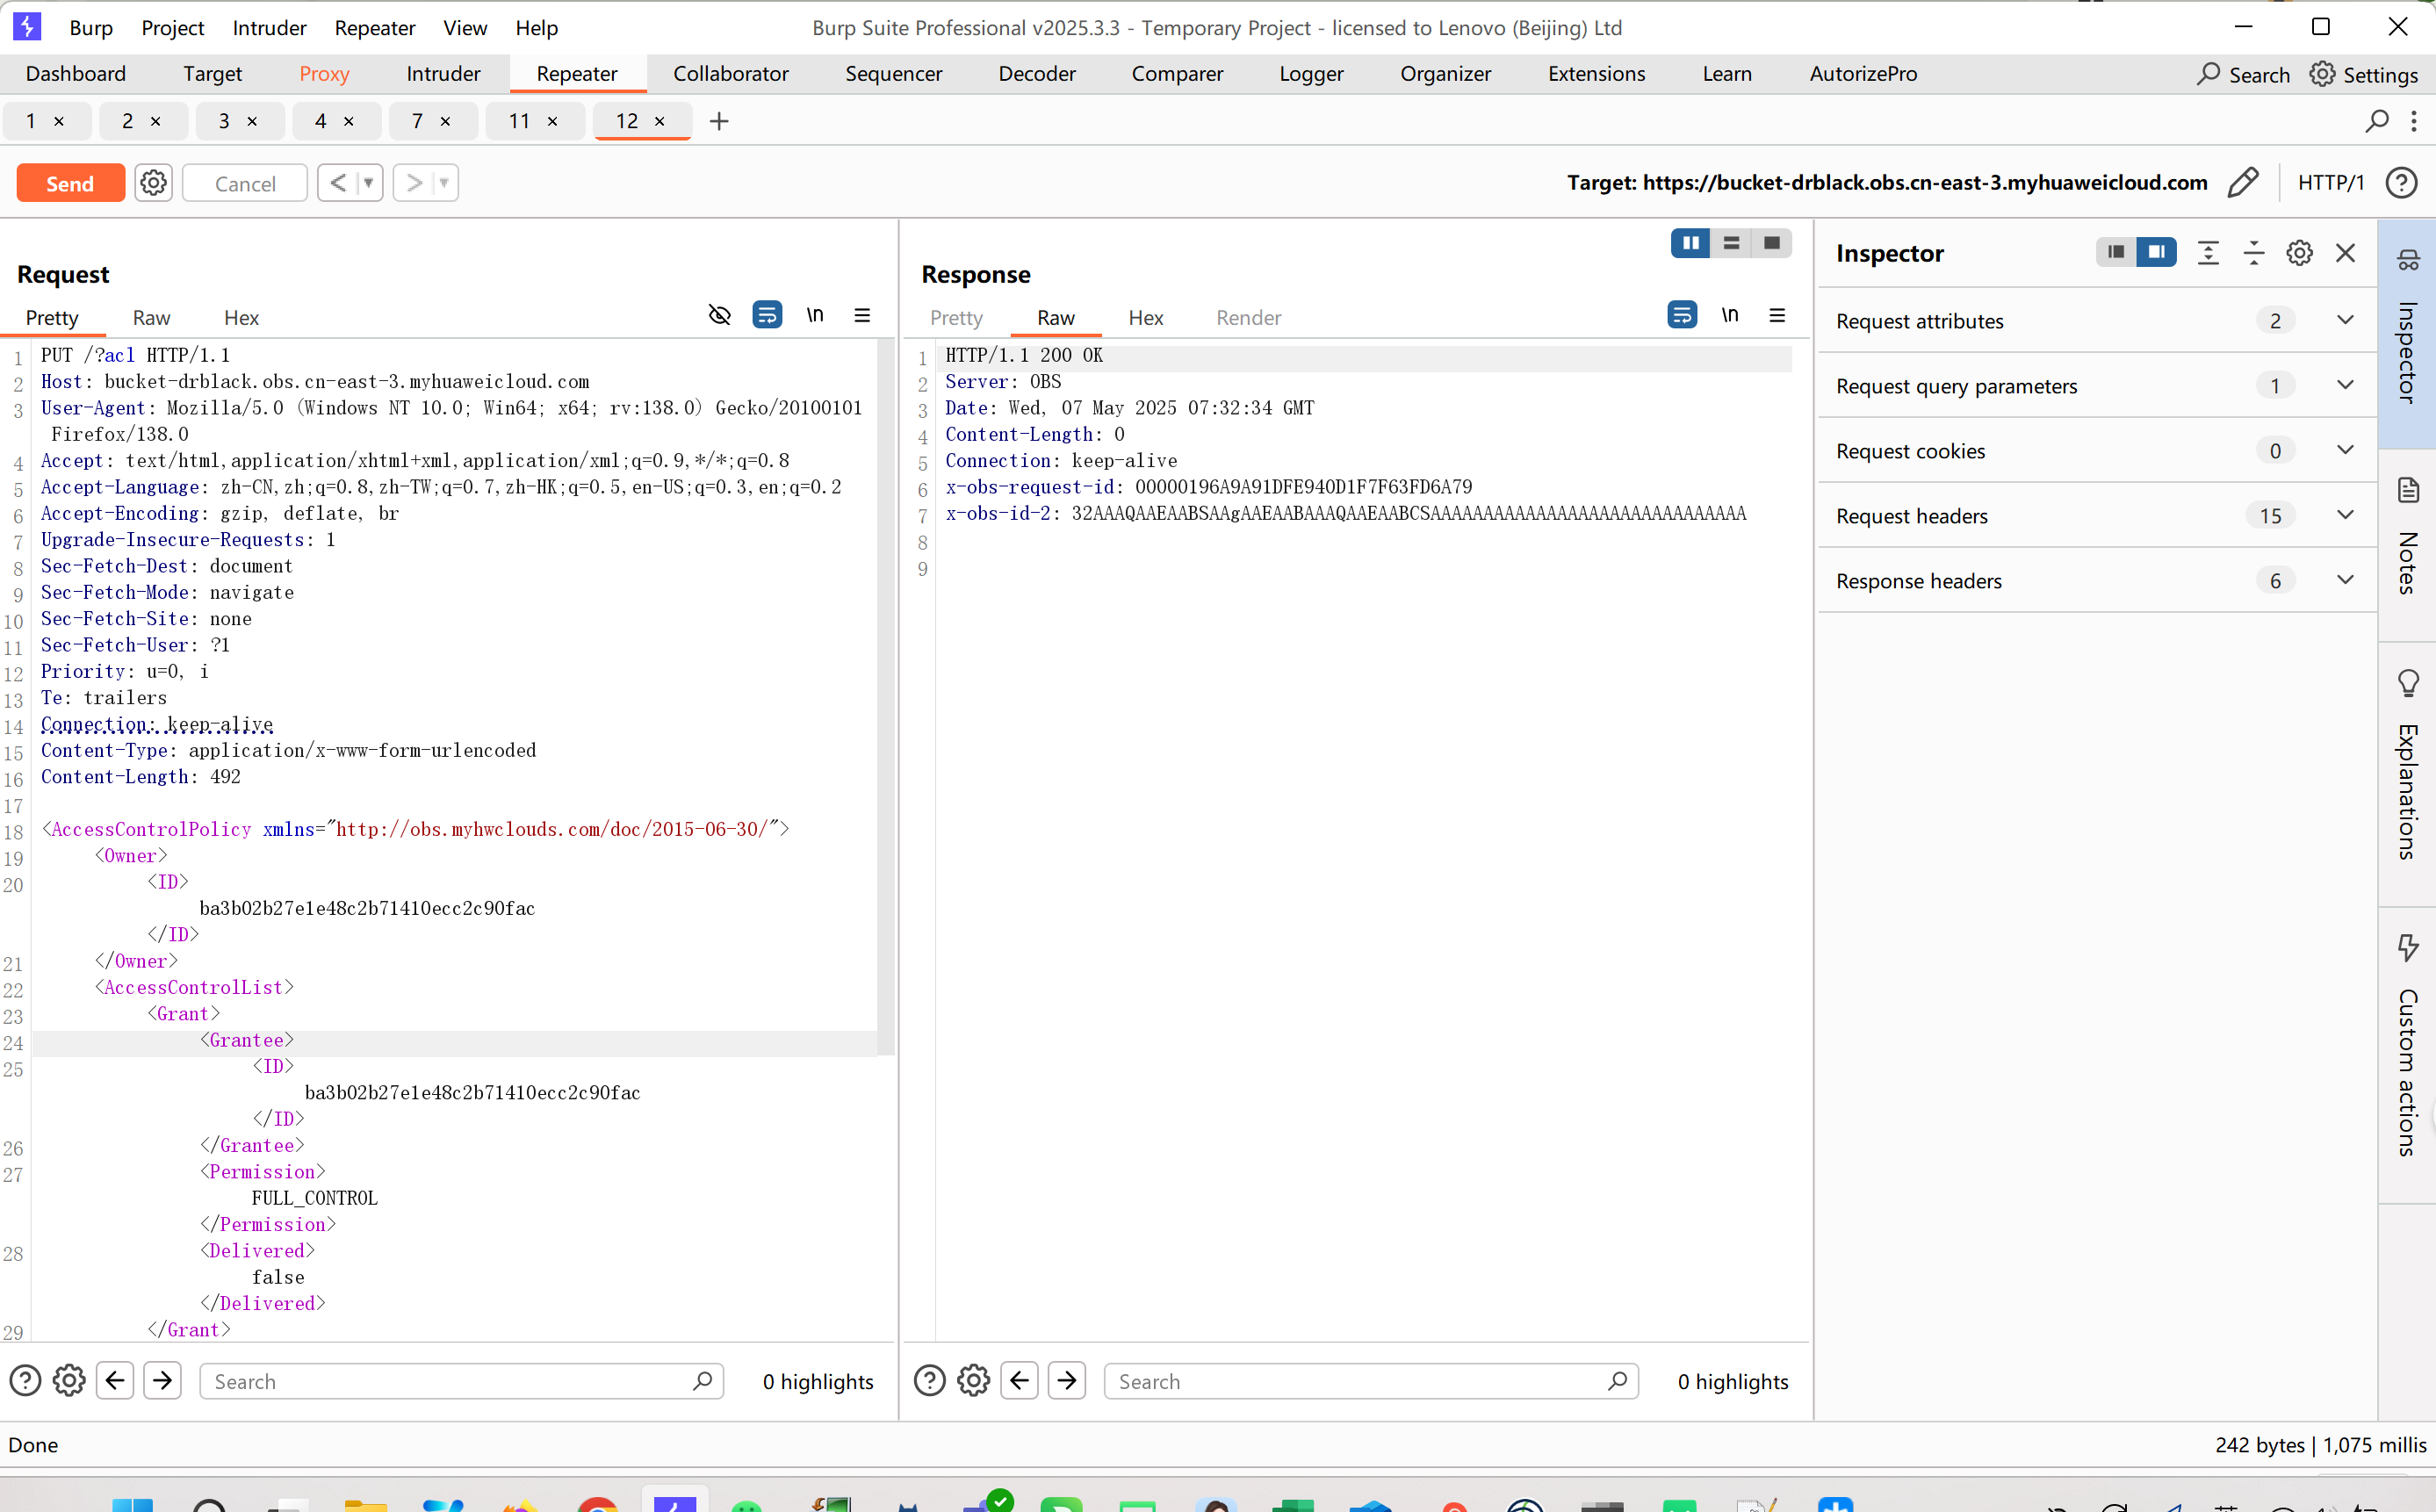Open the top-right Settings gear
Viewport: 2436px width, 1512px height.
pos(2323,74)
